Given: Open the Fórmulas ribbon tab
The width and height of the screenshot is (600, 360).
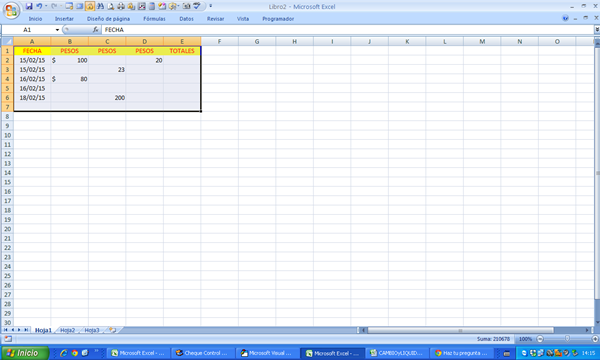Looking at the screenshot, I should point(154,19).
